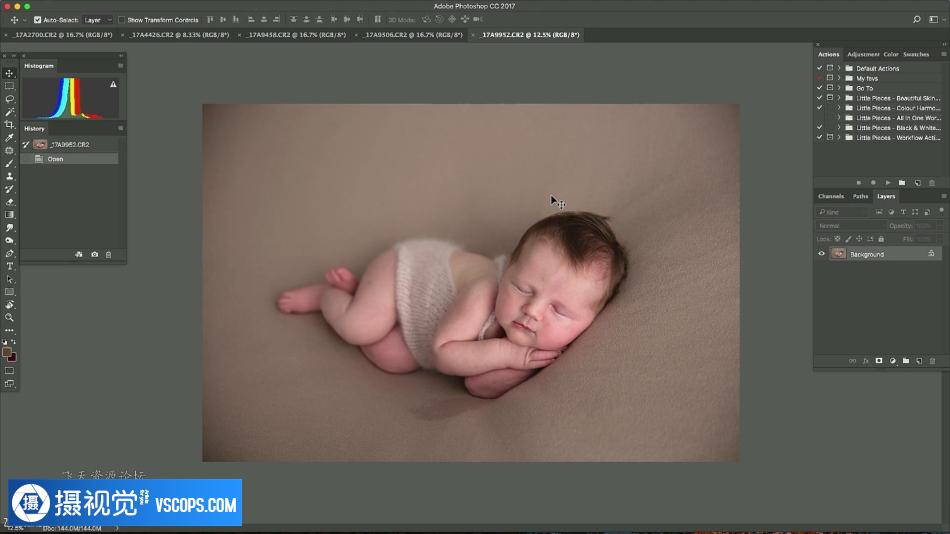
Task: Expand Little Pieces Beautiful Skin set
Action: click(x=839, y=98)
